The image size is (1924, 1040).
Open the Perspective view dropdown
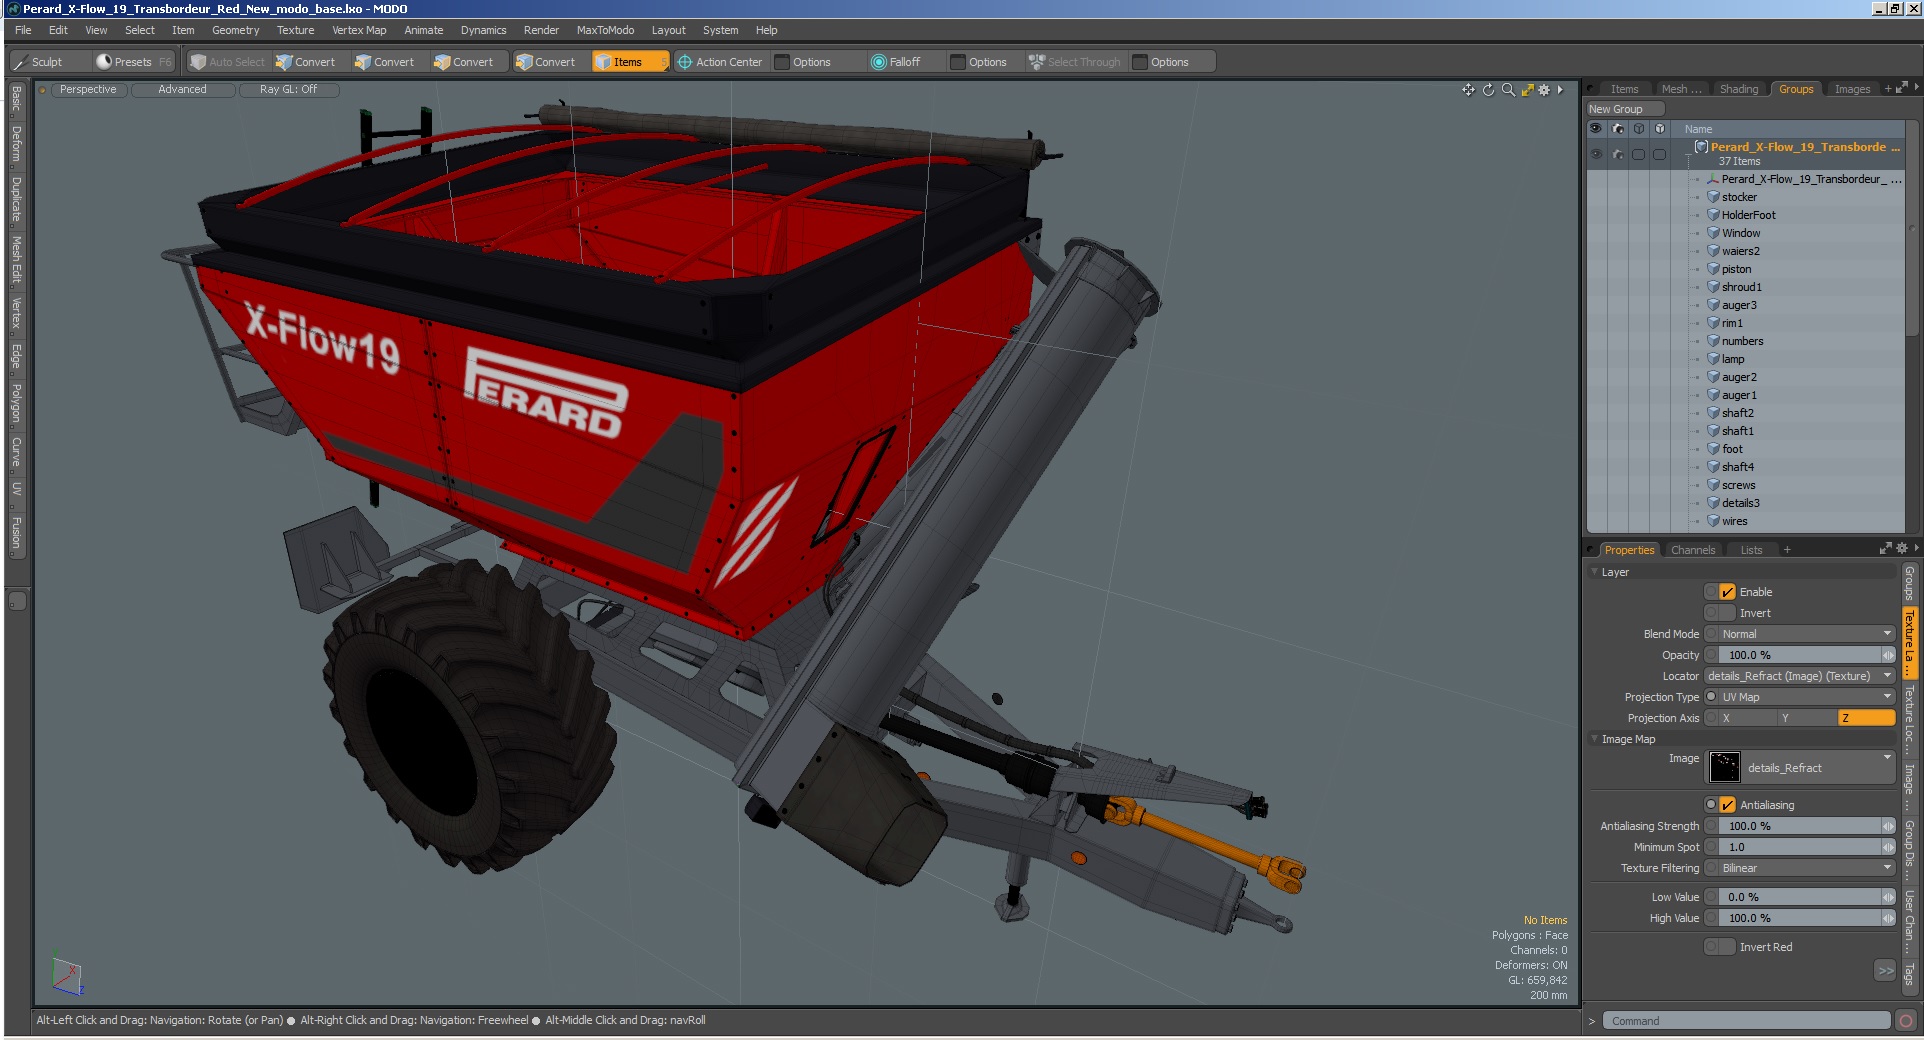(x=88, y=89)
